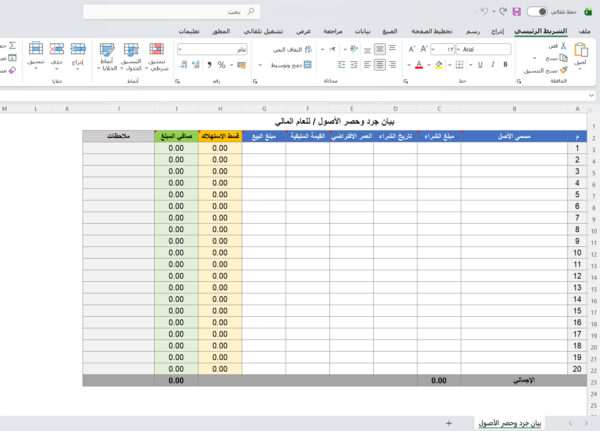The height and width of the screenshot is (431, 600).
Task: Click the Merge and Center icon
Action: click(x=308, y=65)
